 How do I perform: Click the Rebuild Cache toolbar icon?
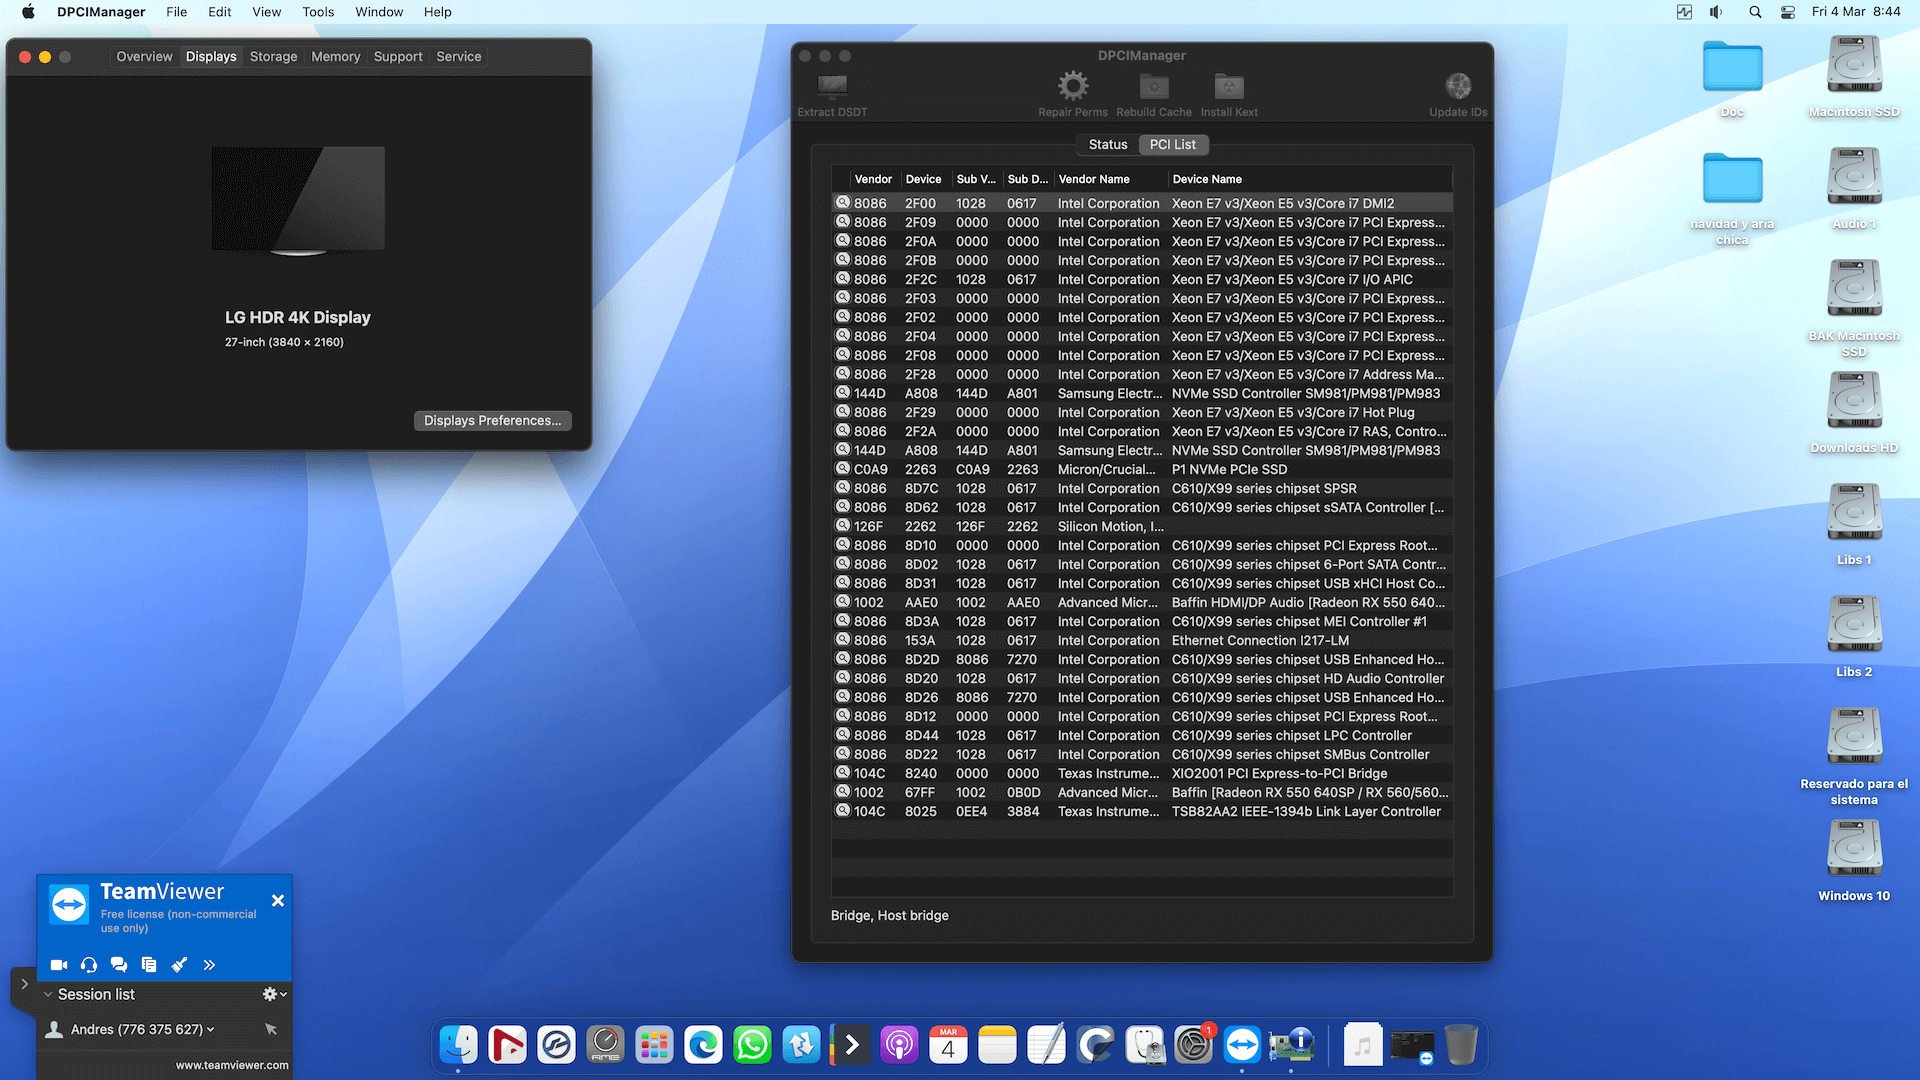tap(1154, 86)
